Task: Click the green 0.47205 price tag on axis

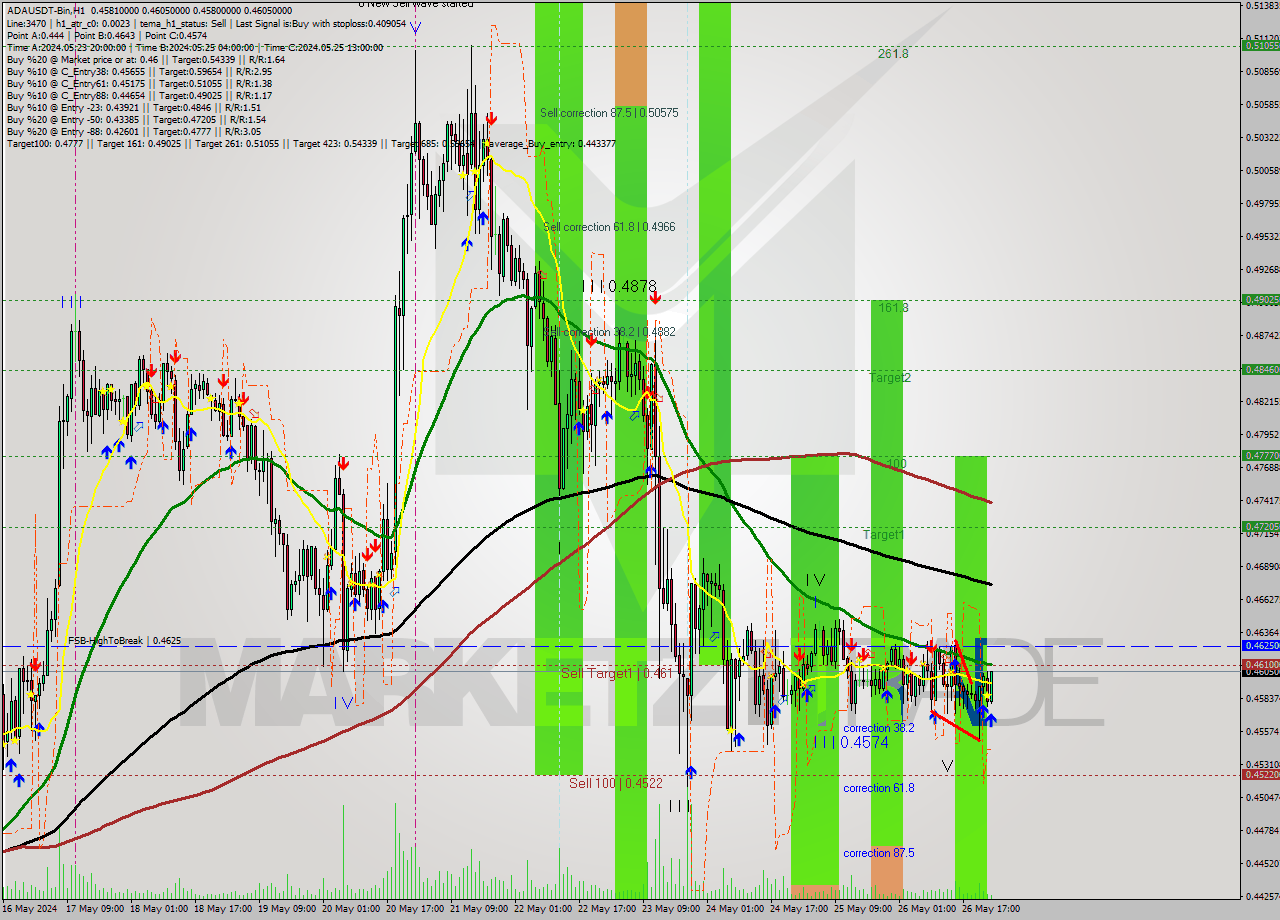Action: pos(1261,526)
